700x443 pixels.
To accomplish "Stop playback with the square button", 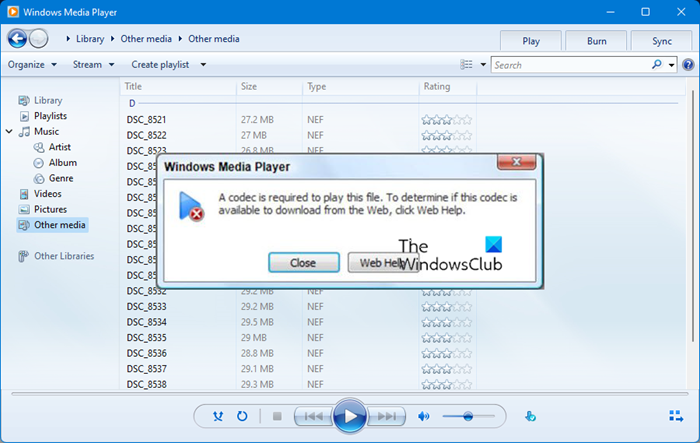I will (277, 416).
